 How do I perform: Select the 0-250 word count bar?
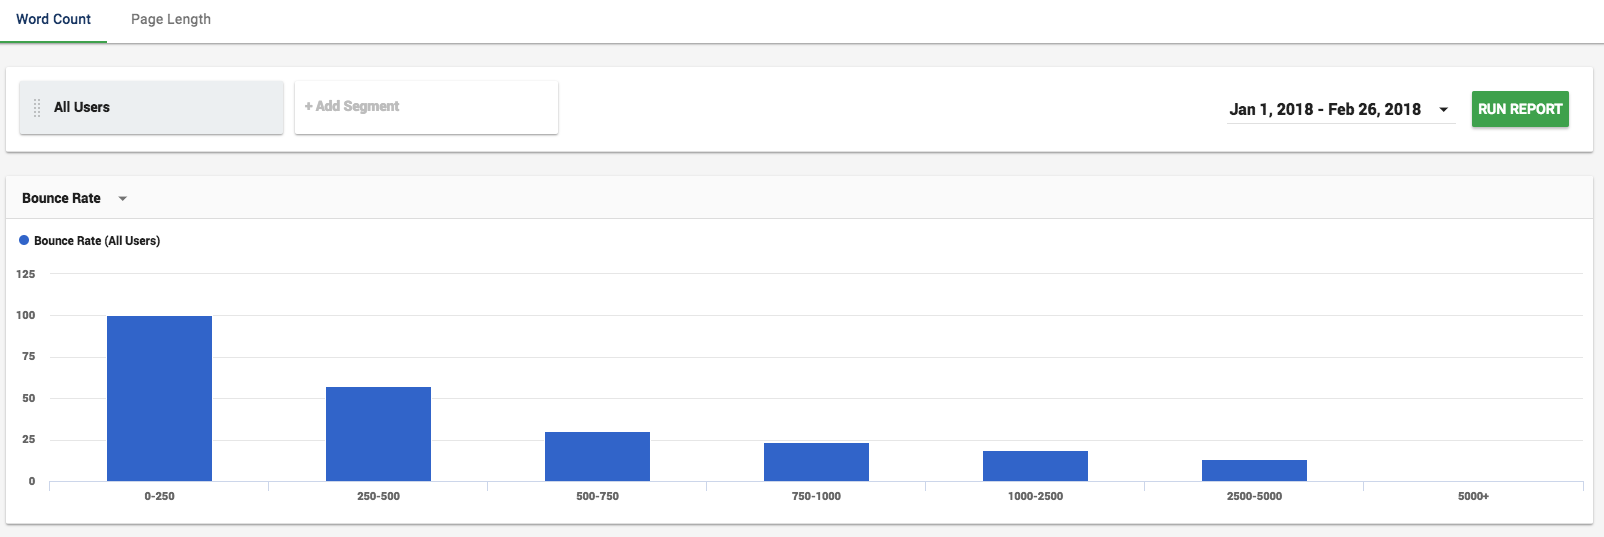click(159, 398)
